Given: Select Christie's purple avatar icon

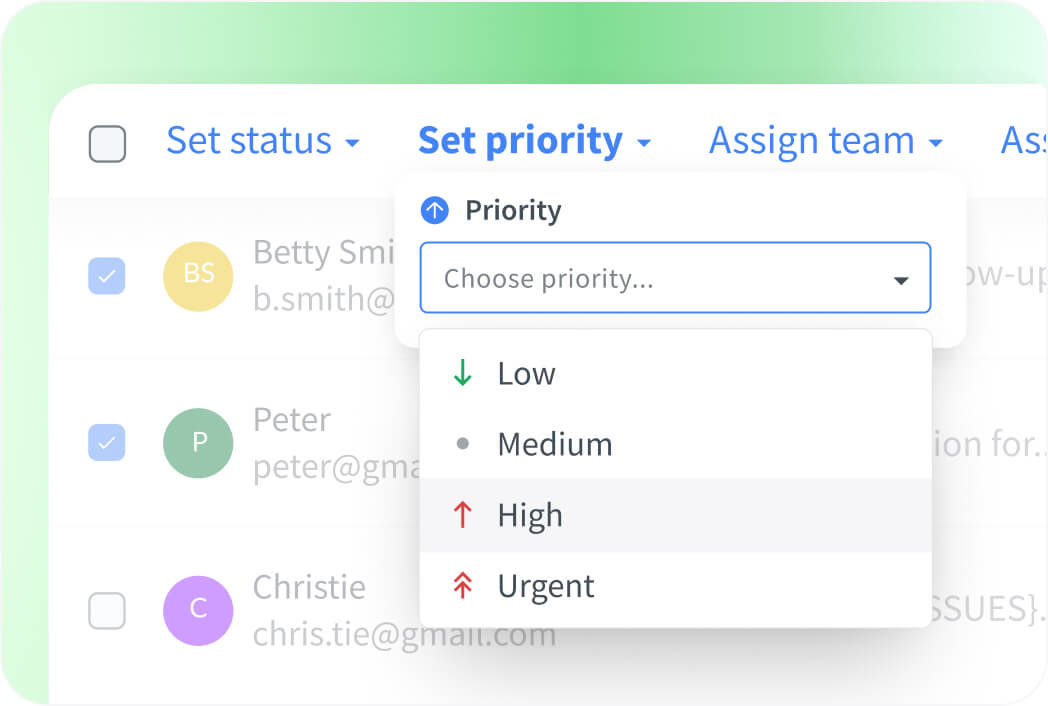Looking at the screenshot, I should tap(198, 610).
